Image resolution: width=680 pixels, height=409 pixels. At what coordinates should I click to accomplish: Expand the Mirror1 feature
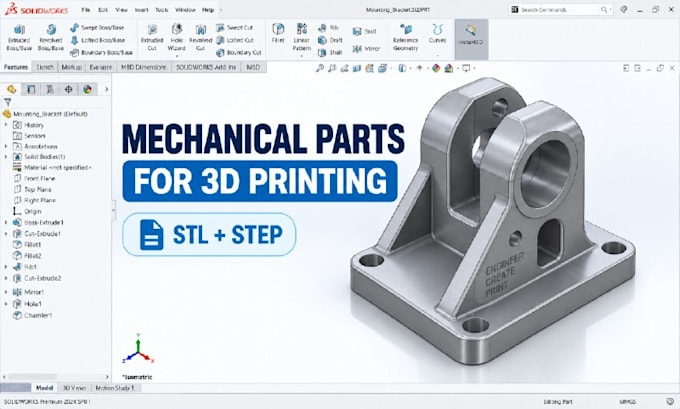pyautogui.click(x=6, y=292)
